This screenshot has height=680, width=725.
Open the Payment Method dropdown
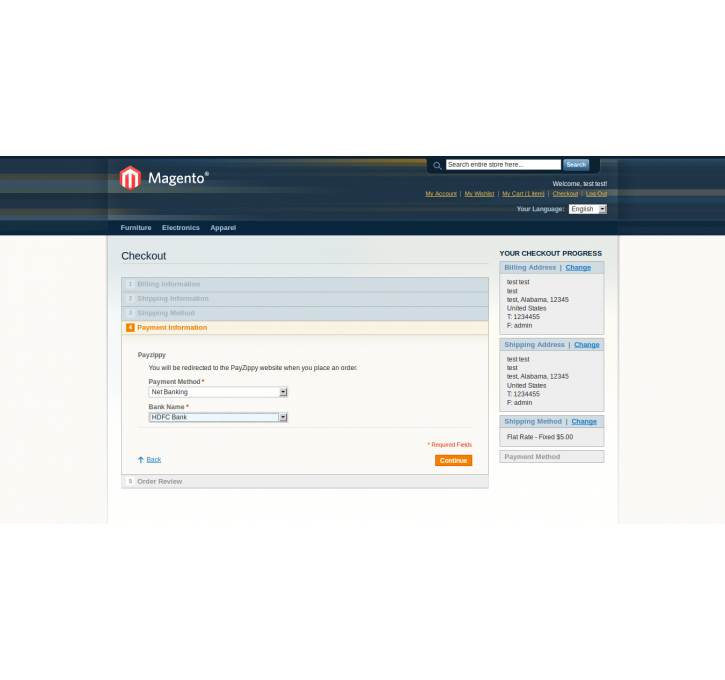coord(218,392)
